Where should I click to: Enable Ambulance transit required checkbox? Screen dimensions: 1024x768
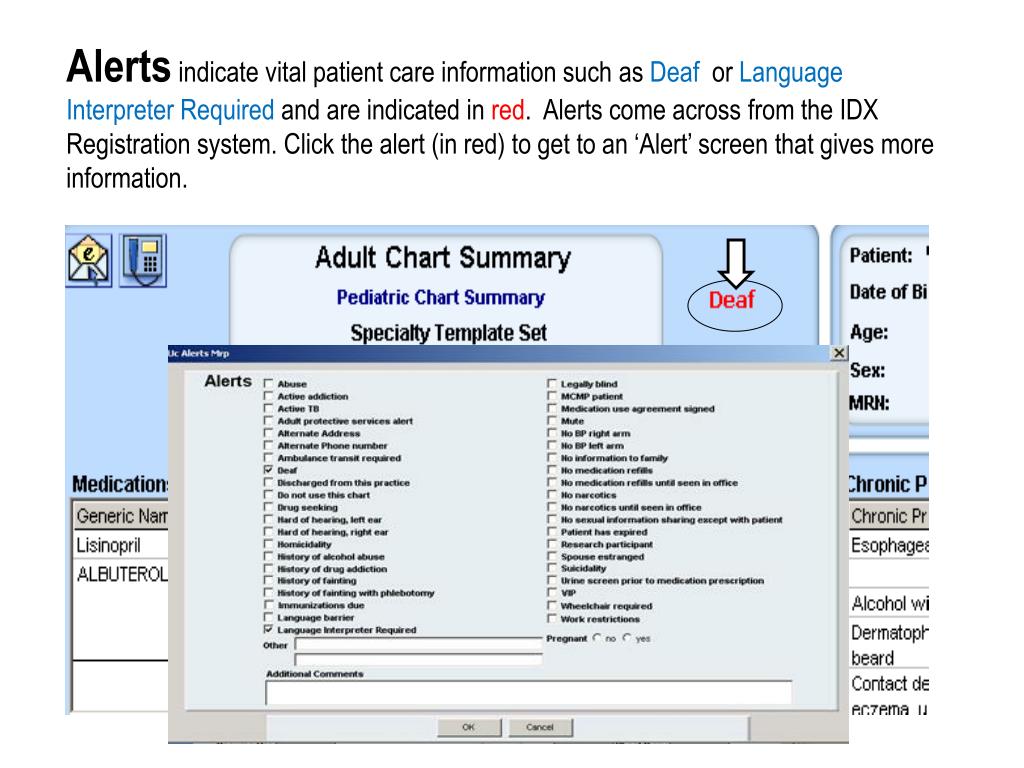pyautogui.click(x=268, y=458)
